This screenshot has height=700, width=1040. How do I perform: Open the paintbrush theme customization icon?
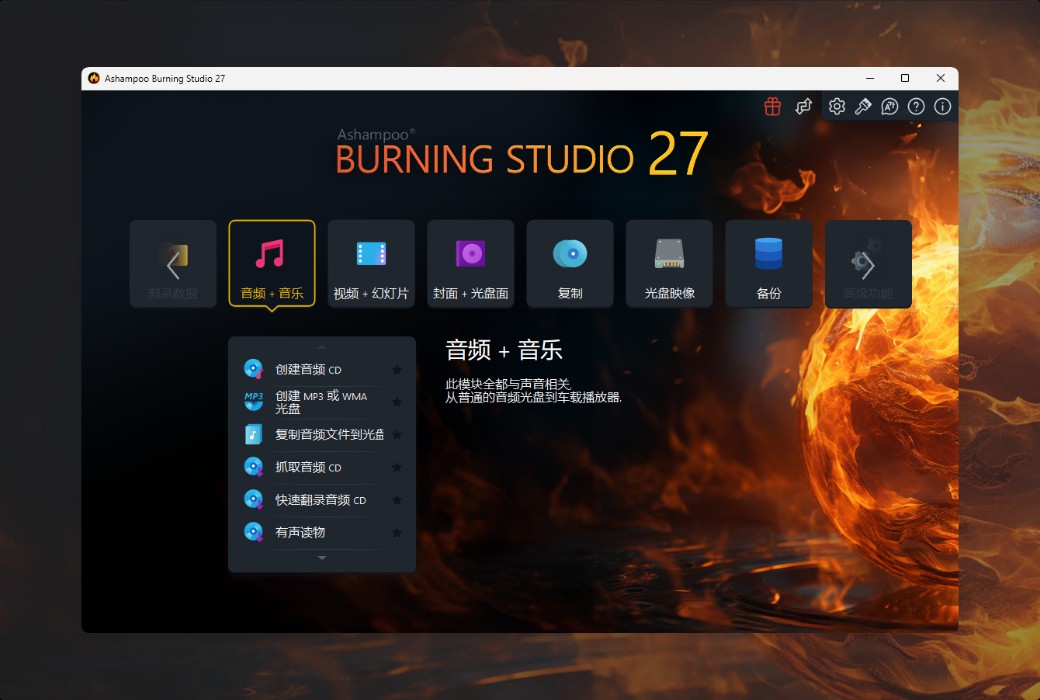[x=862, y=105]
